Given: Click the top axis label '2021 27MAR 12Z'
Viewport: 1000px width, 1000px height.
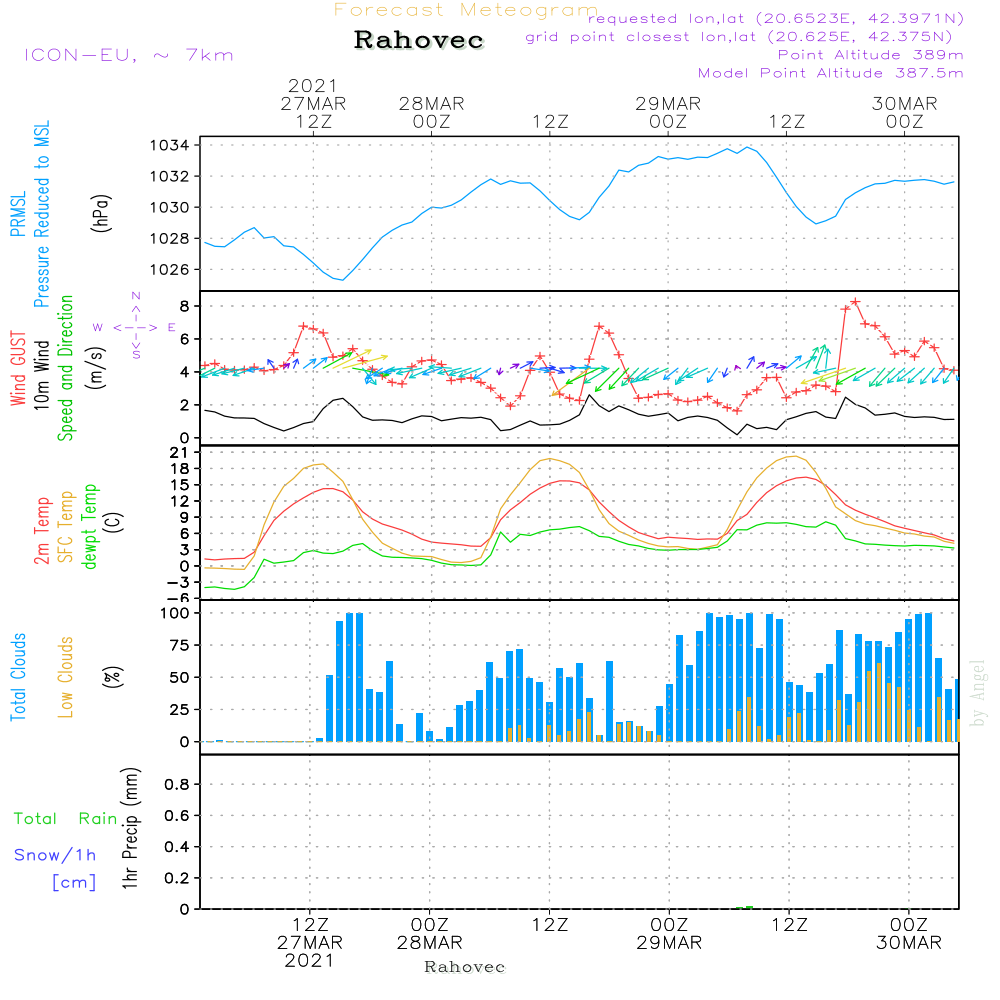Looking at the screenshot, I should (x=313, y=103).
